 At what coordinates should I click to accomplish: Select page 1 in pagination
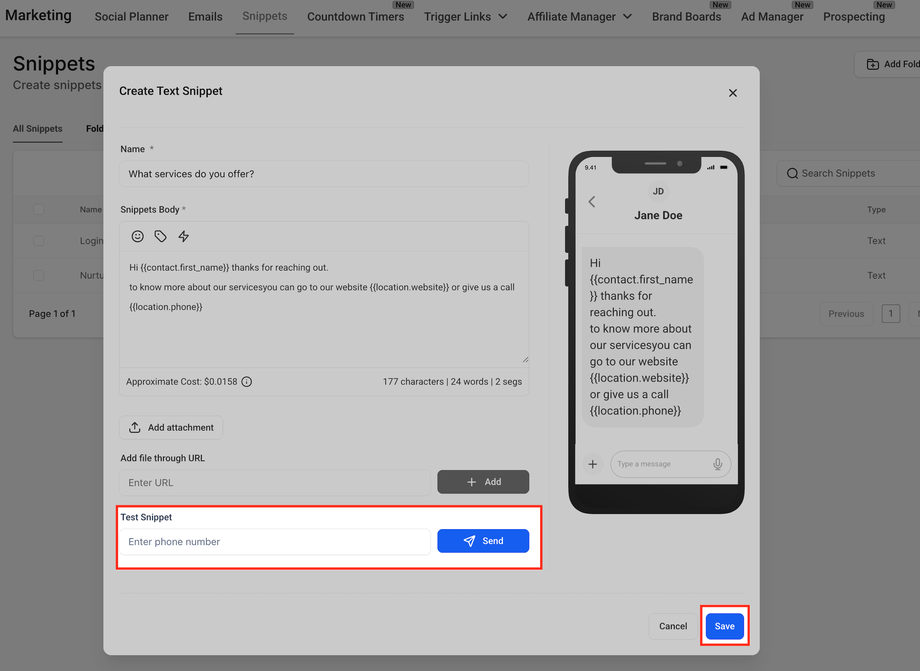coord(891,314)
